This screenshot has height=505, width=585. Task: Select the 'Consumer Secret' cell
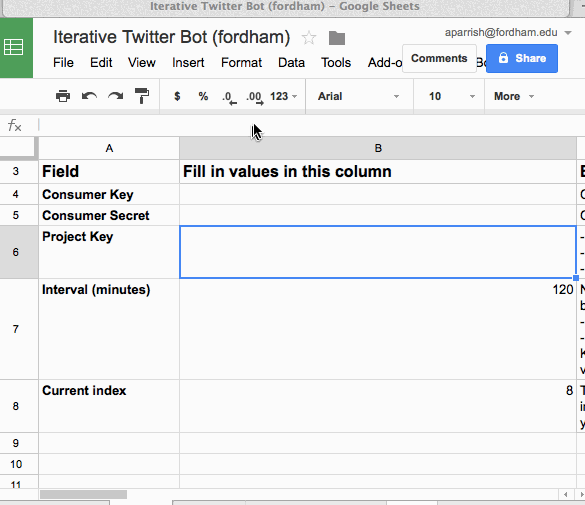109,215
